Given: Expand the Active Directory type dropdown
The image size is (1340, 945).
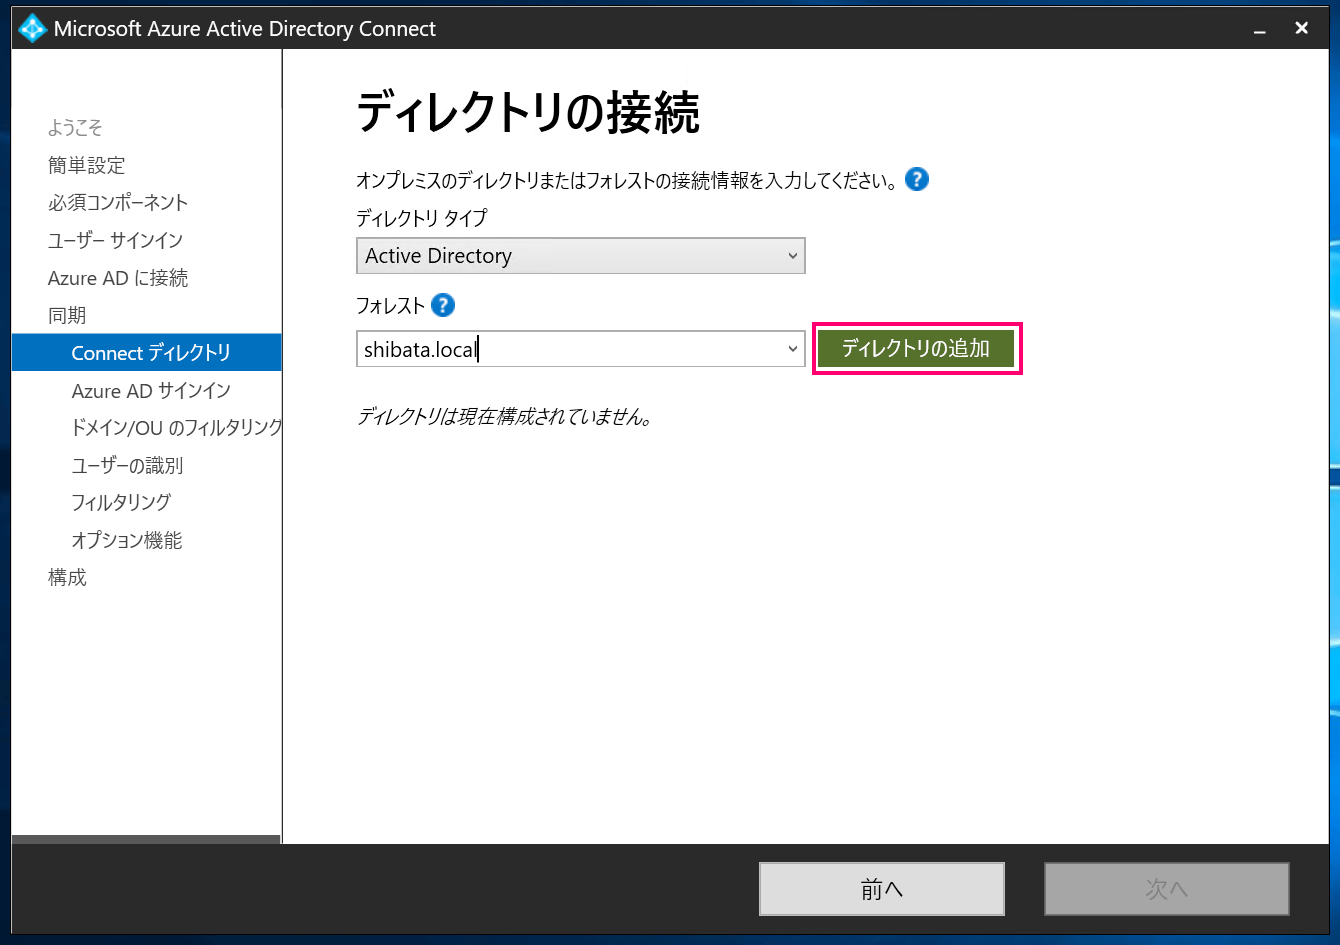Looking at the screenshot, I should click(x=581, y=256).
